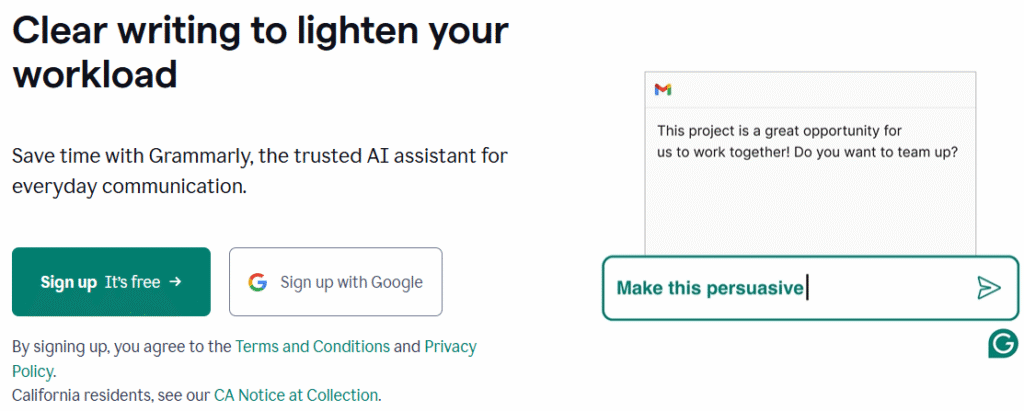Click the email text about team up
Screen dimensions: 1024x411
[807, 141]
